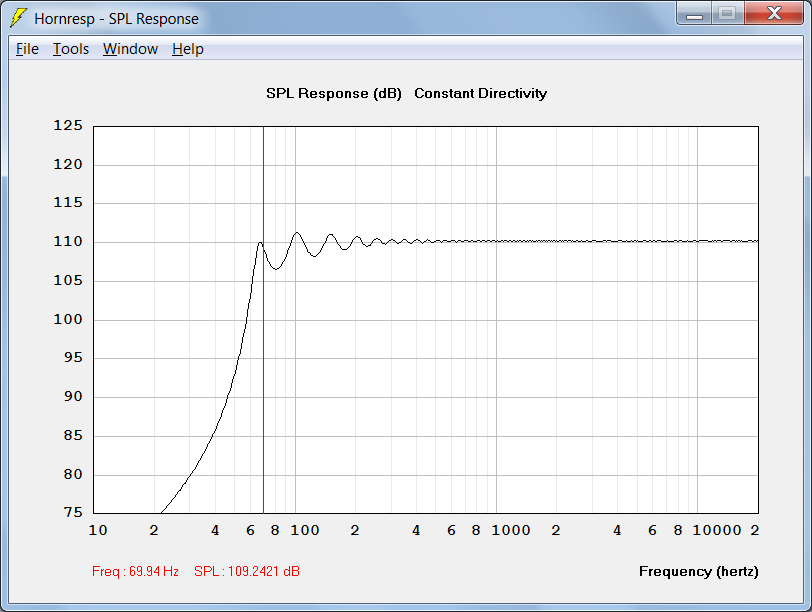Click the 125 dB axis label
The width and height of the screenshot is (812, 612).
(68, 125)
